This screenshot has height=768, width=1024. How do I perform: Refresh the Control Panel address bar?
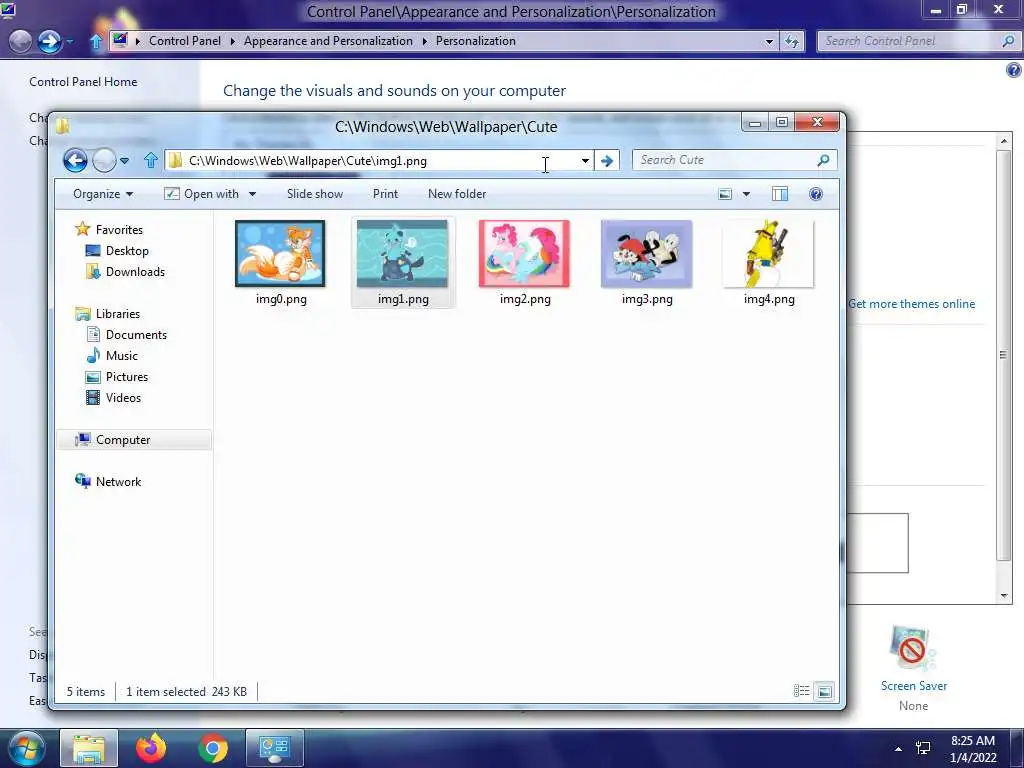pos(792,41)
